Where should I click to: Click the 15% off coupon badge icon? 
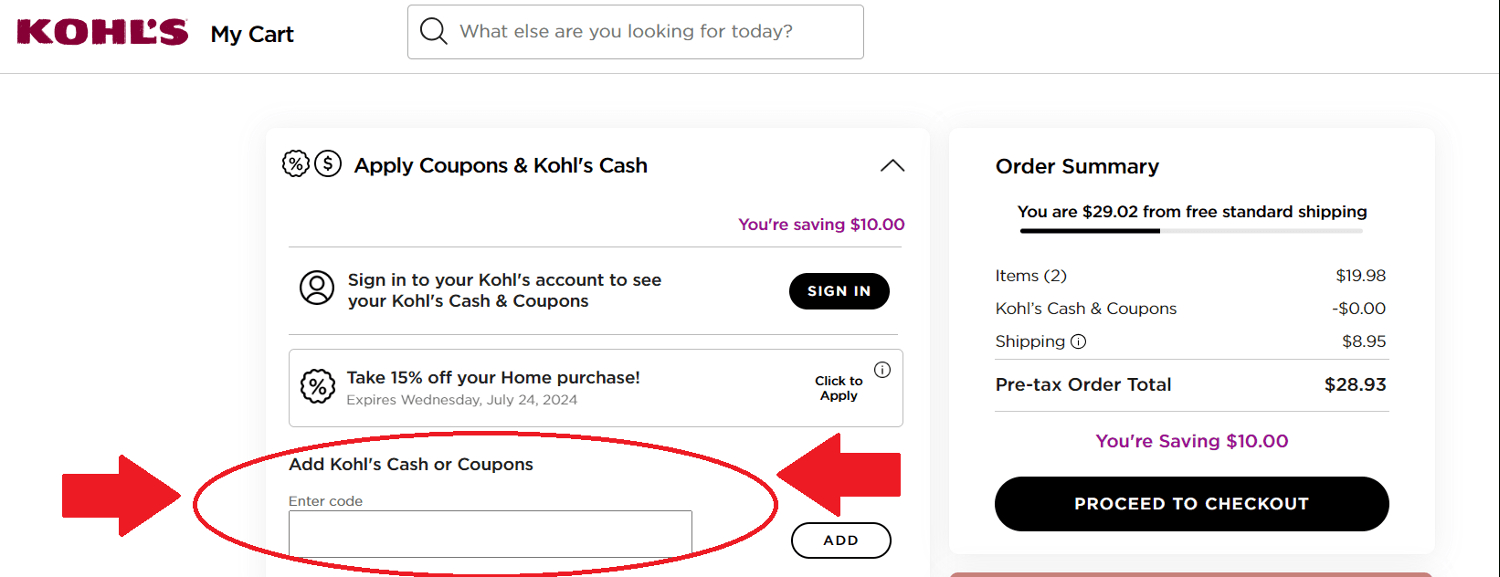(318, 386)
